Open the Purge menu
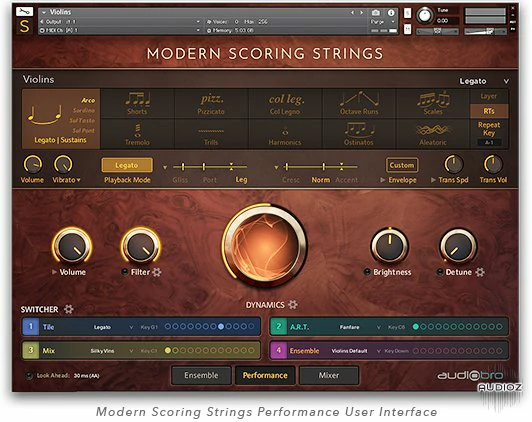 click(383, 22)
